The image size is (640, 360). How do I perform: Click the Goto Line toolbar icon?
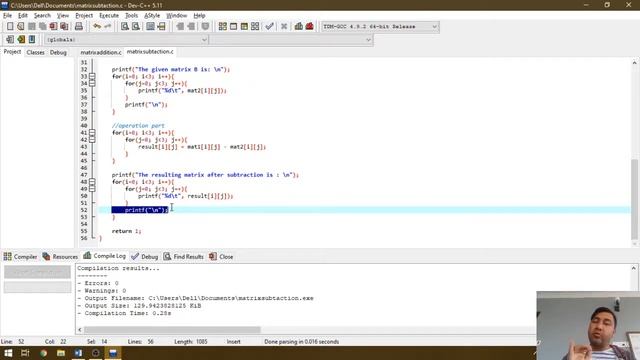(x=162, y=27)
